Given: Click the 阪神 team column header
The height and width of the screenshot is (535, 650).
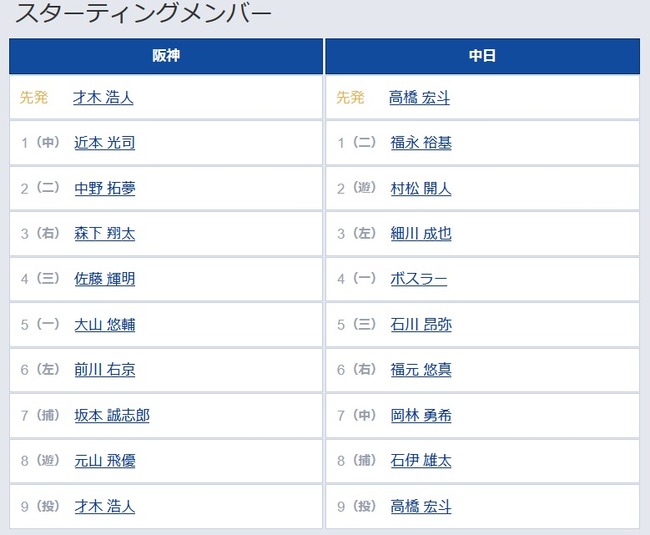Looking at the screenshot, I should pos(166,56).
